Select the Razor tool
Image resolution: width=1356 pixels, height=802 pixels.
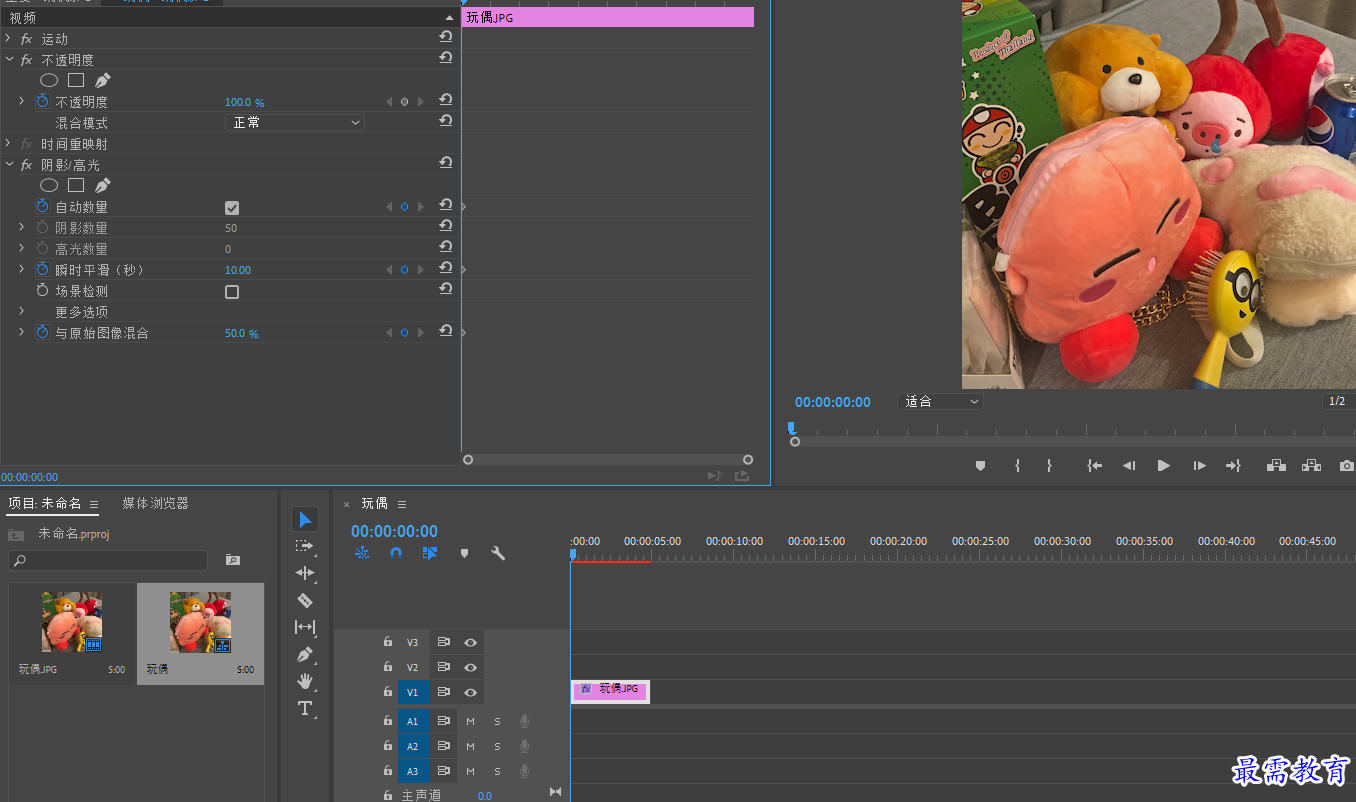[305, 600]
